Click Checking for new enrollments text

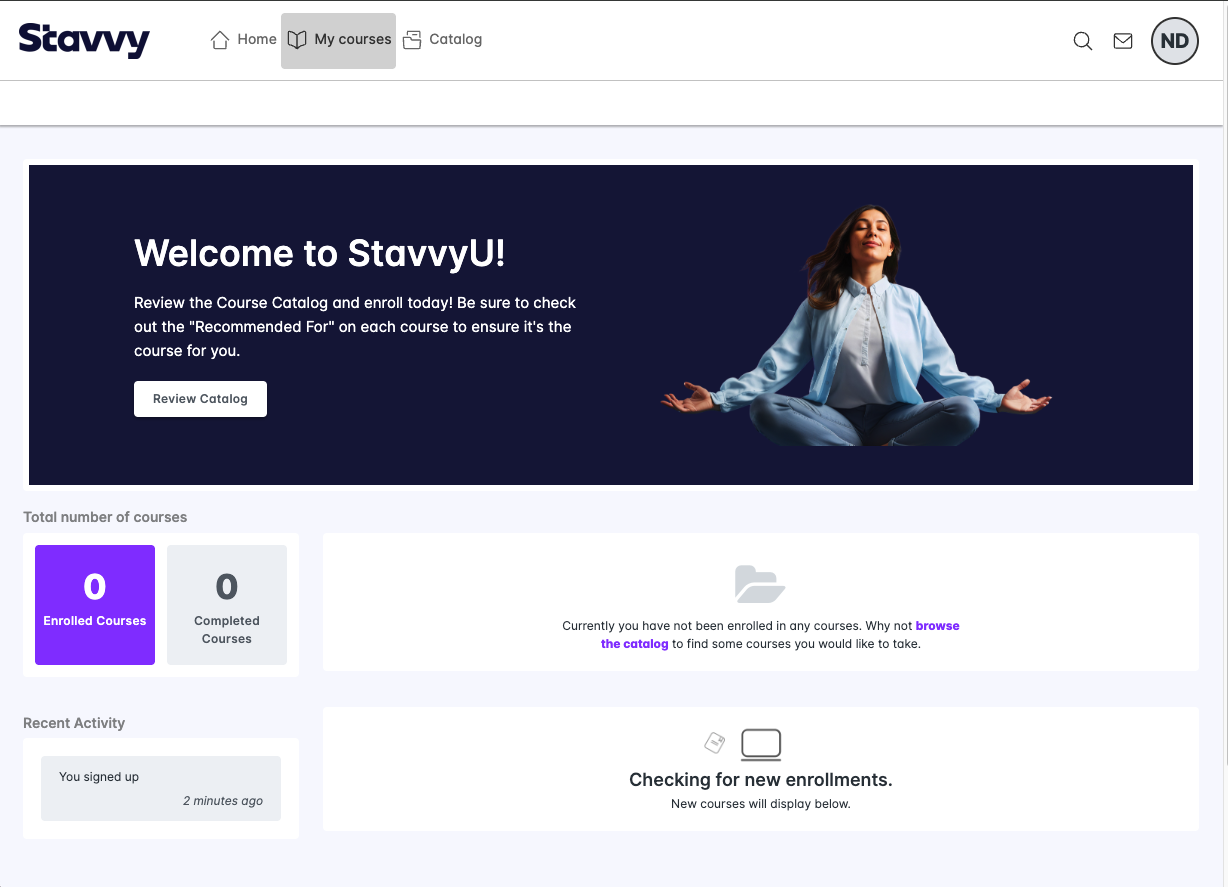[761, 779]
